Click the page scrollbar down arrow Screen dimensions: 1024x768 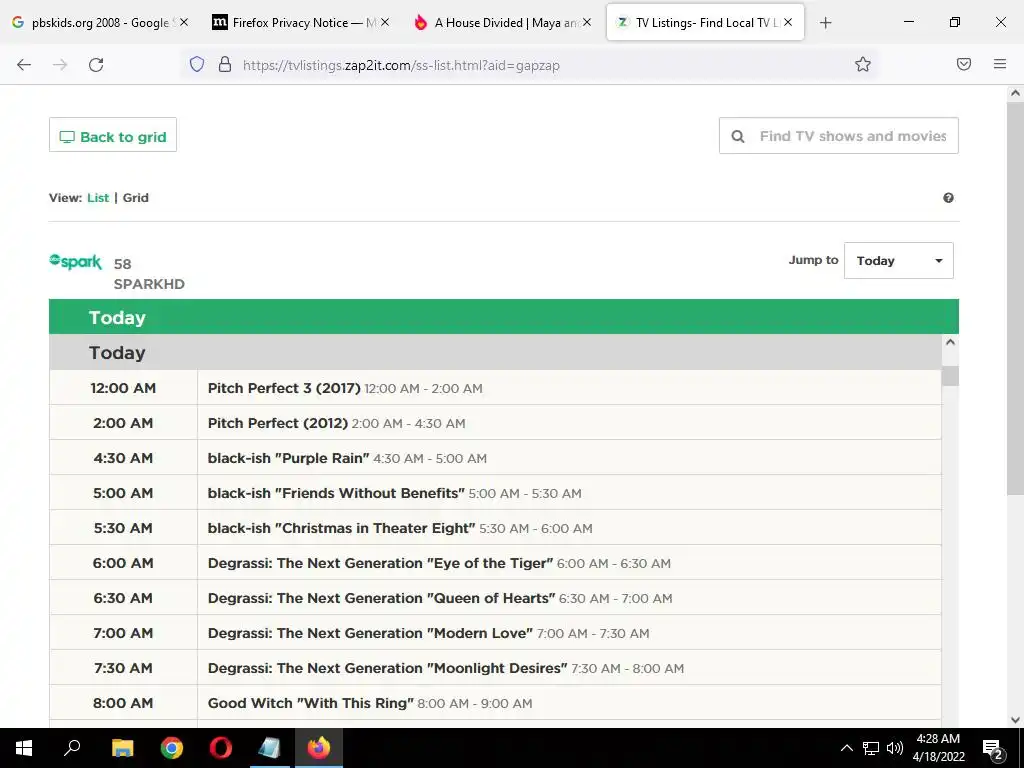1015,720
